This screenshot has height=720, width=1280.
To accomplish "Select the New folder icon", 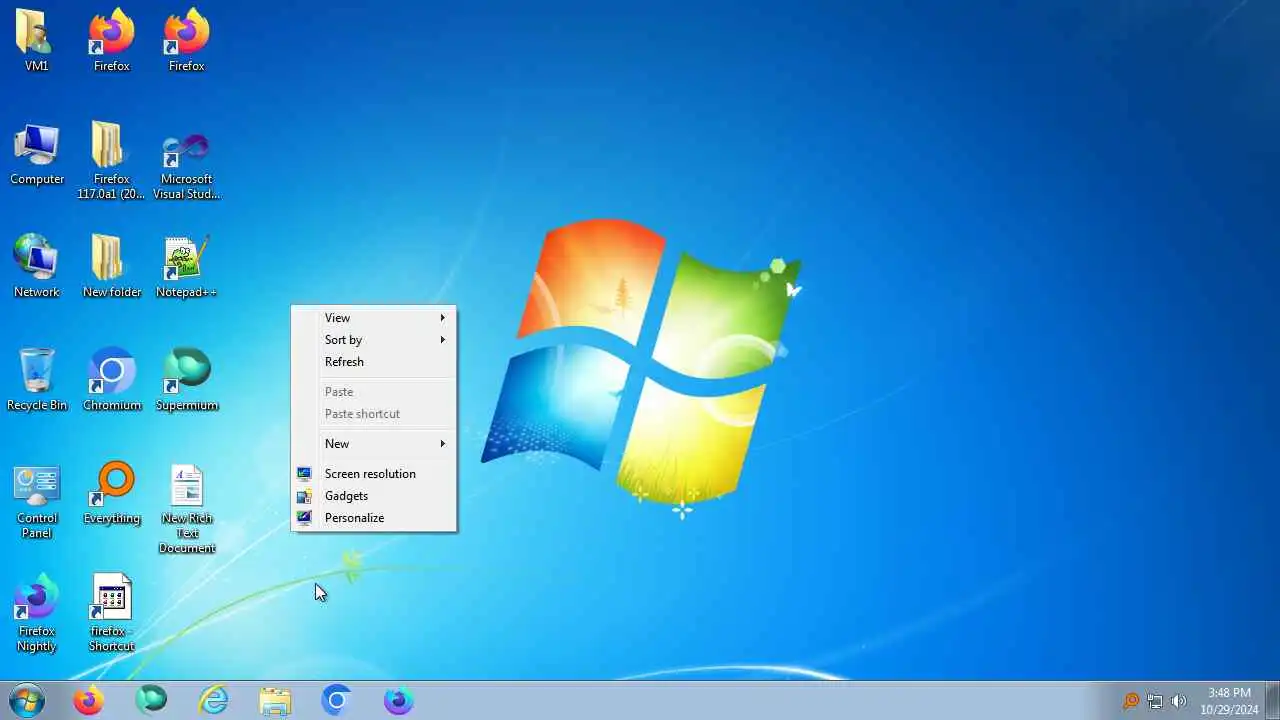I will (111, 266).
